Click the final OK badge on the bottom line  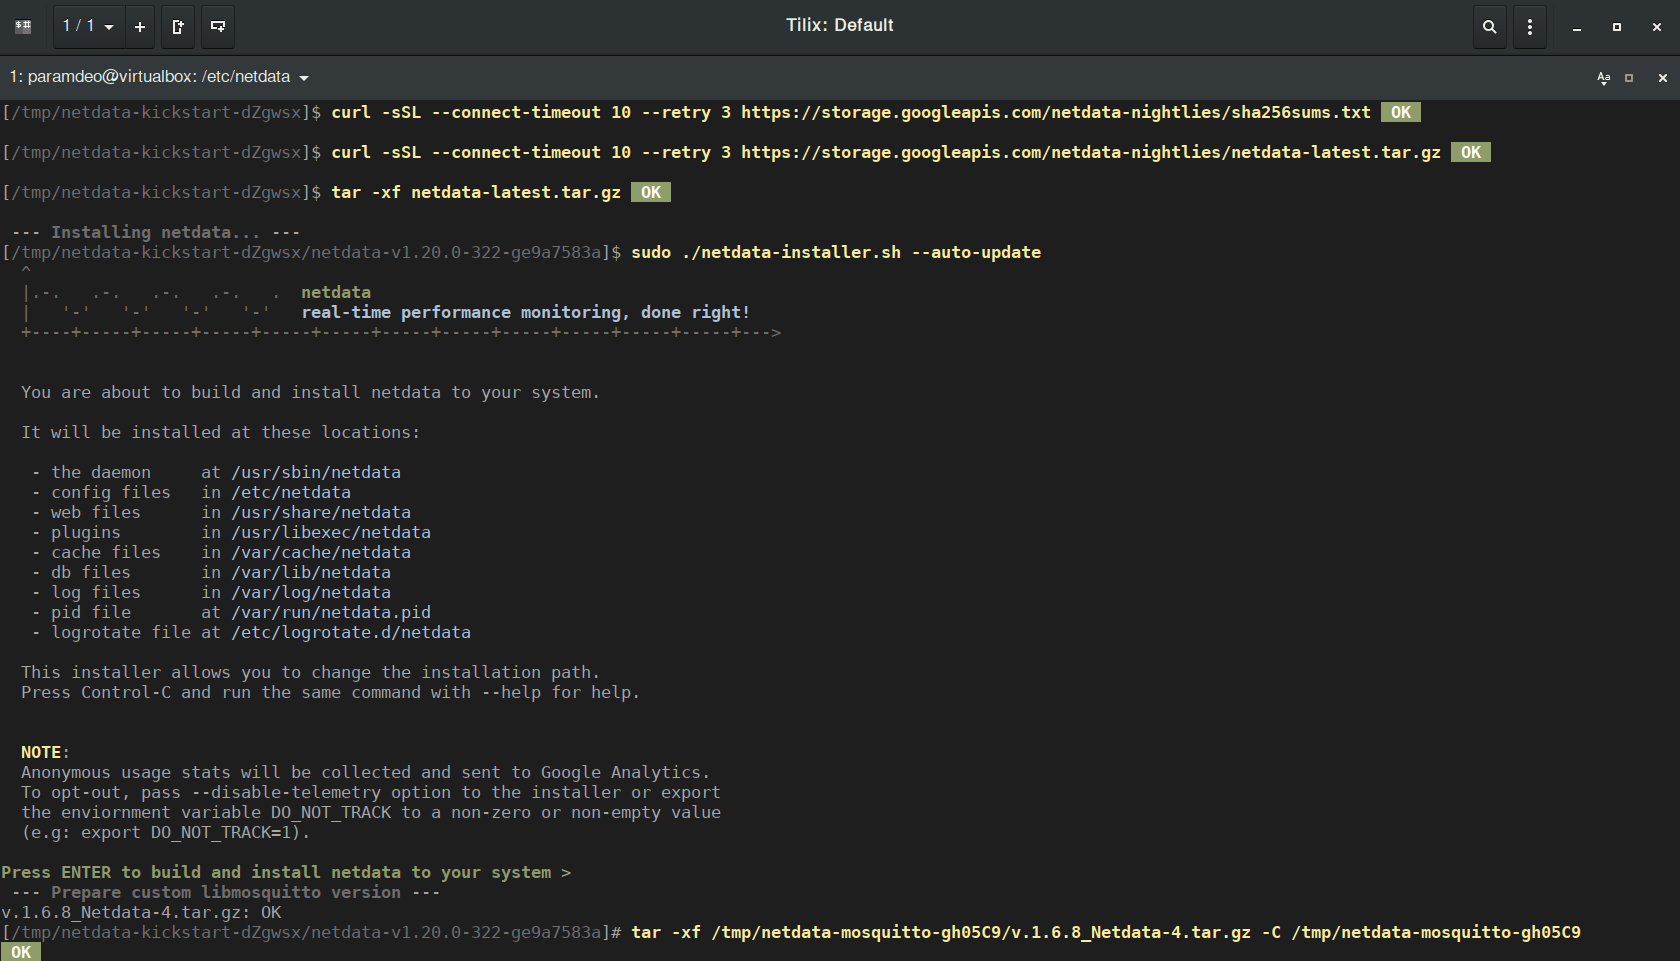[x=21, y=952]
